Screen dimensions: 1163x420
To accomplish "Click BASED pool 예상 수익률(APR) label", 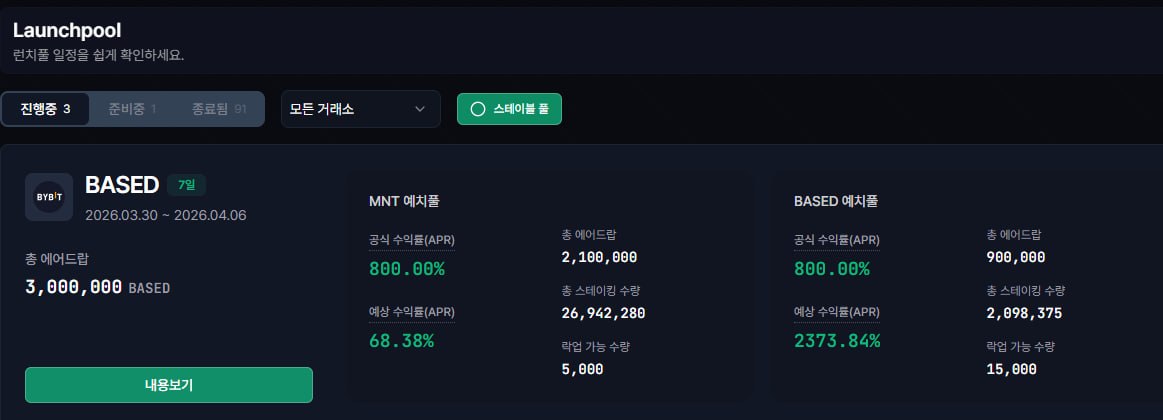I will pos(837,312).
